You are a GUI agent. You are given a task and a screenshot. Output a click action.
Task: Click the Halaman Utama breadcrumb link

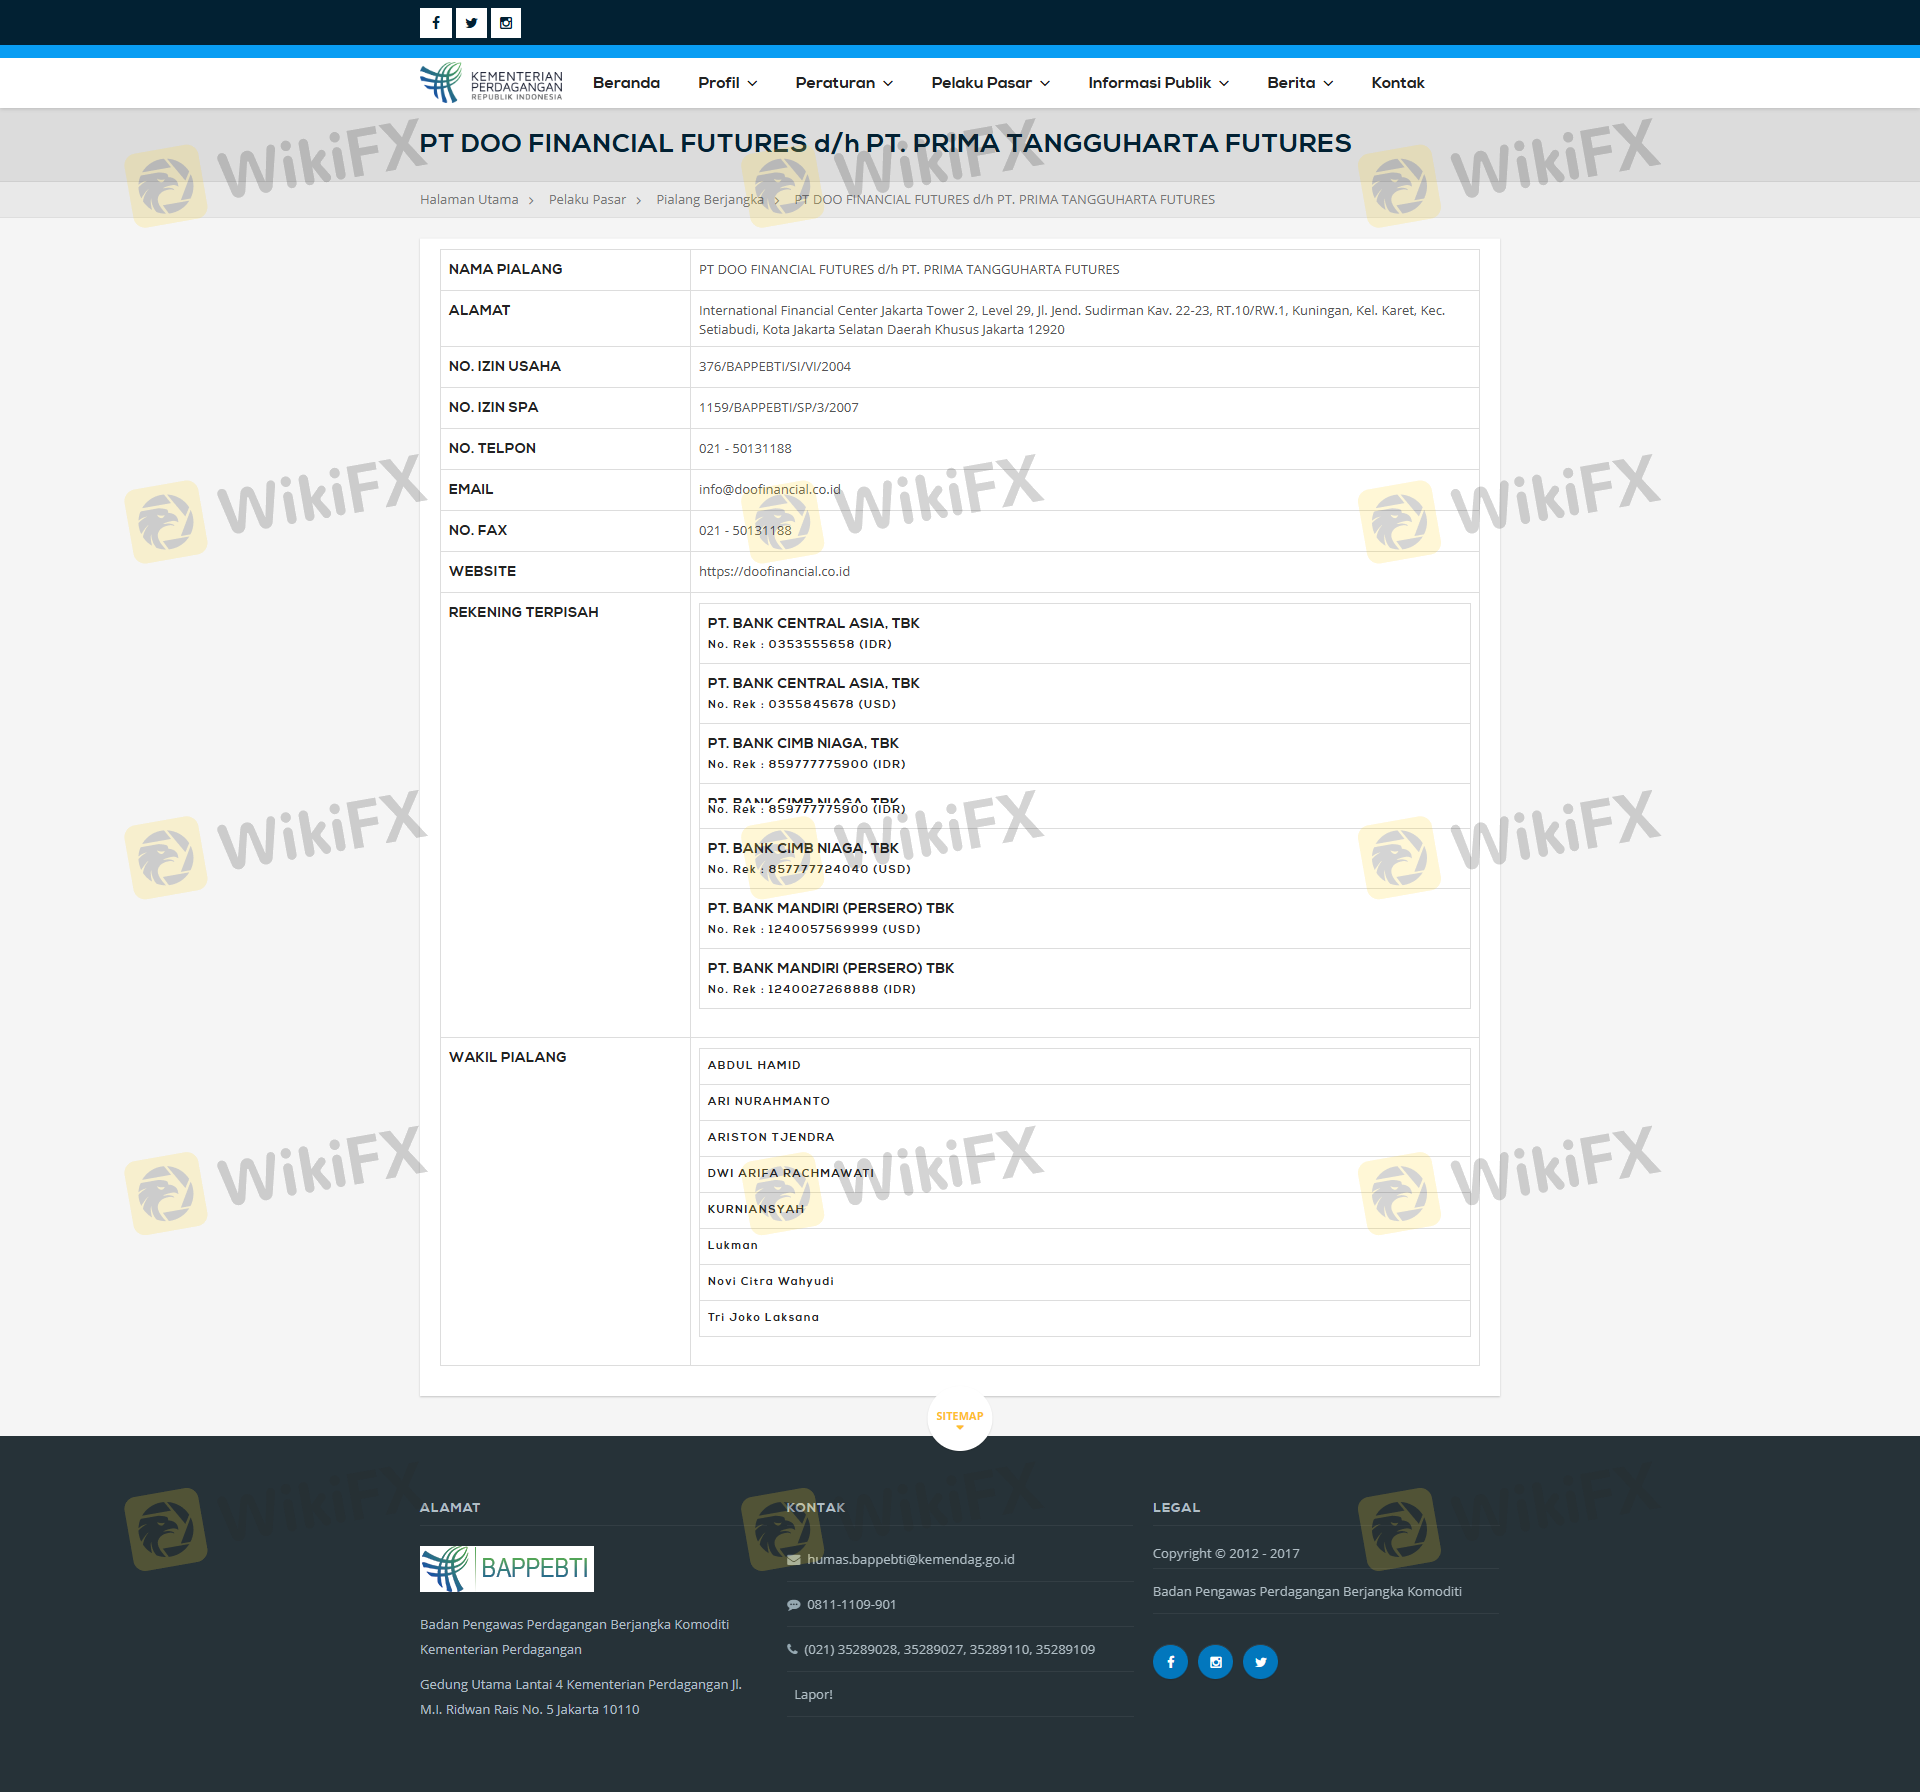click(x=469, y=200)
